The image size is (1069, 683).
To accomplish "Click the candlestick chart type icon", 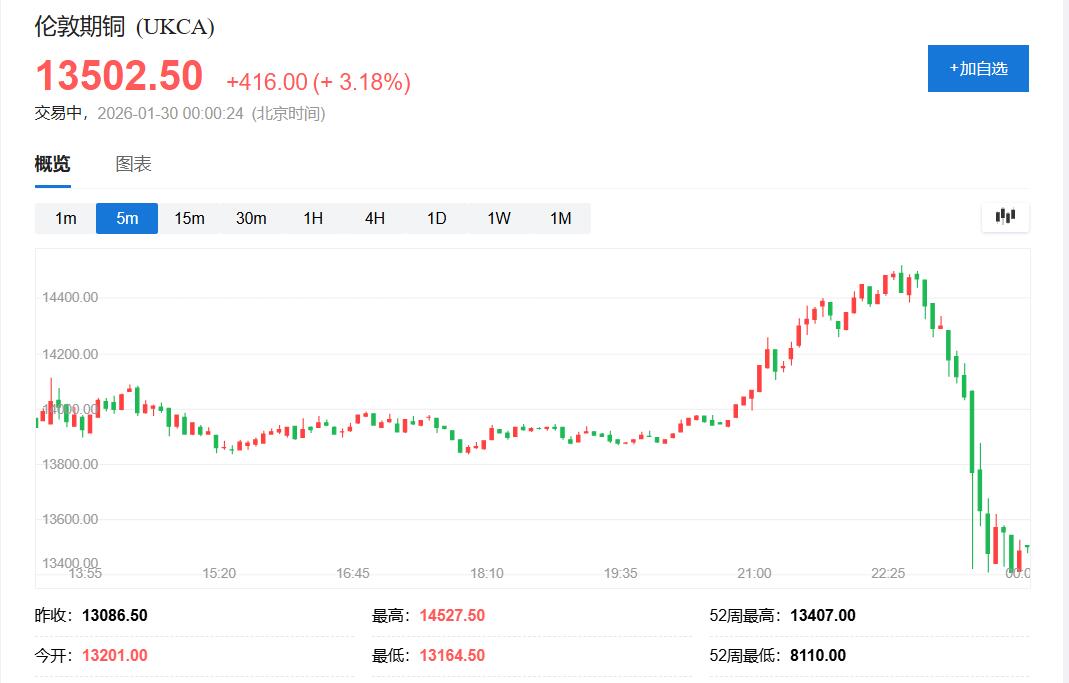I will pos(1005,216).
